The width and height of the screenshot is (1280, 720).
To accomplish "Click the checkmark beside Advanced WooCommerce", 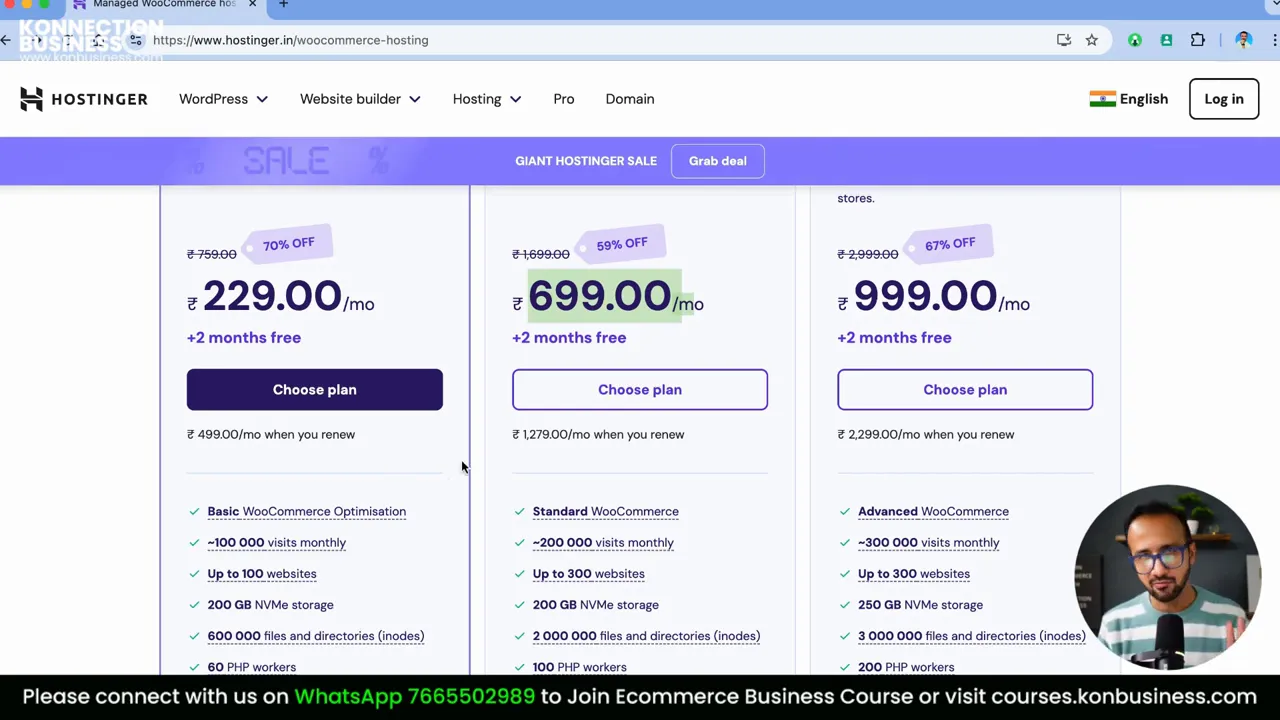I will tap(844, 511).
